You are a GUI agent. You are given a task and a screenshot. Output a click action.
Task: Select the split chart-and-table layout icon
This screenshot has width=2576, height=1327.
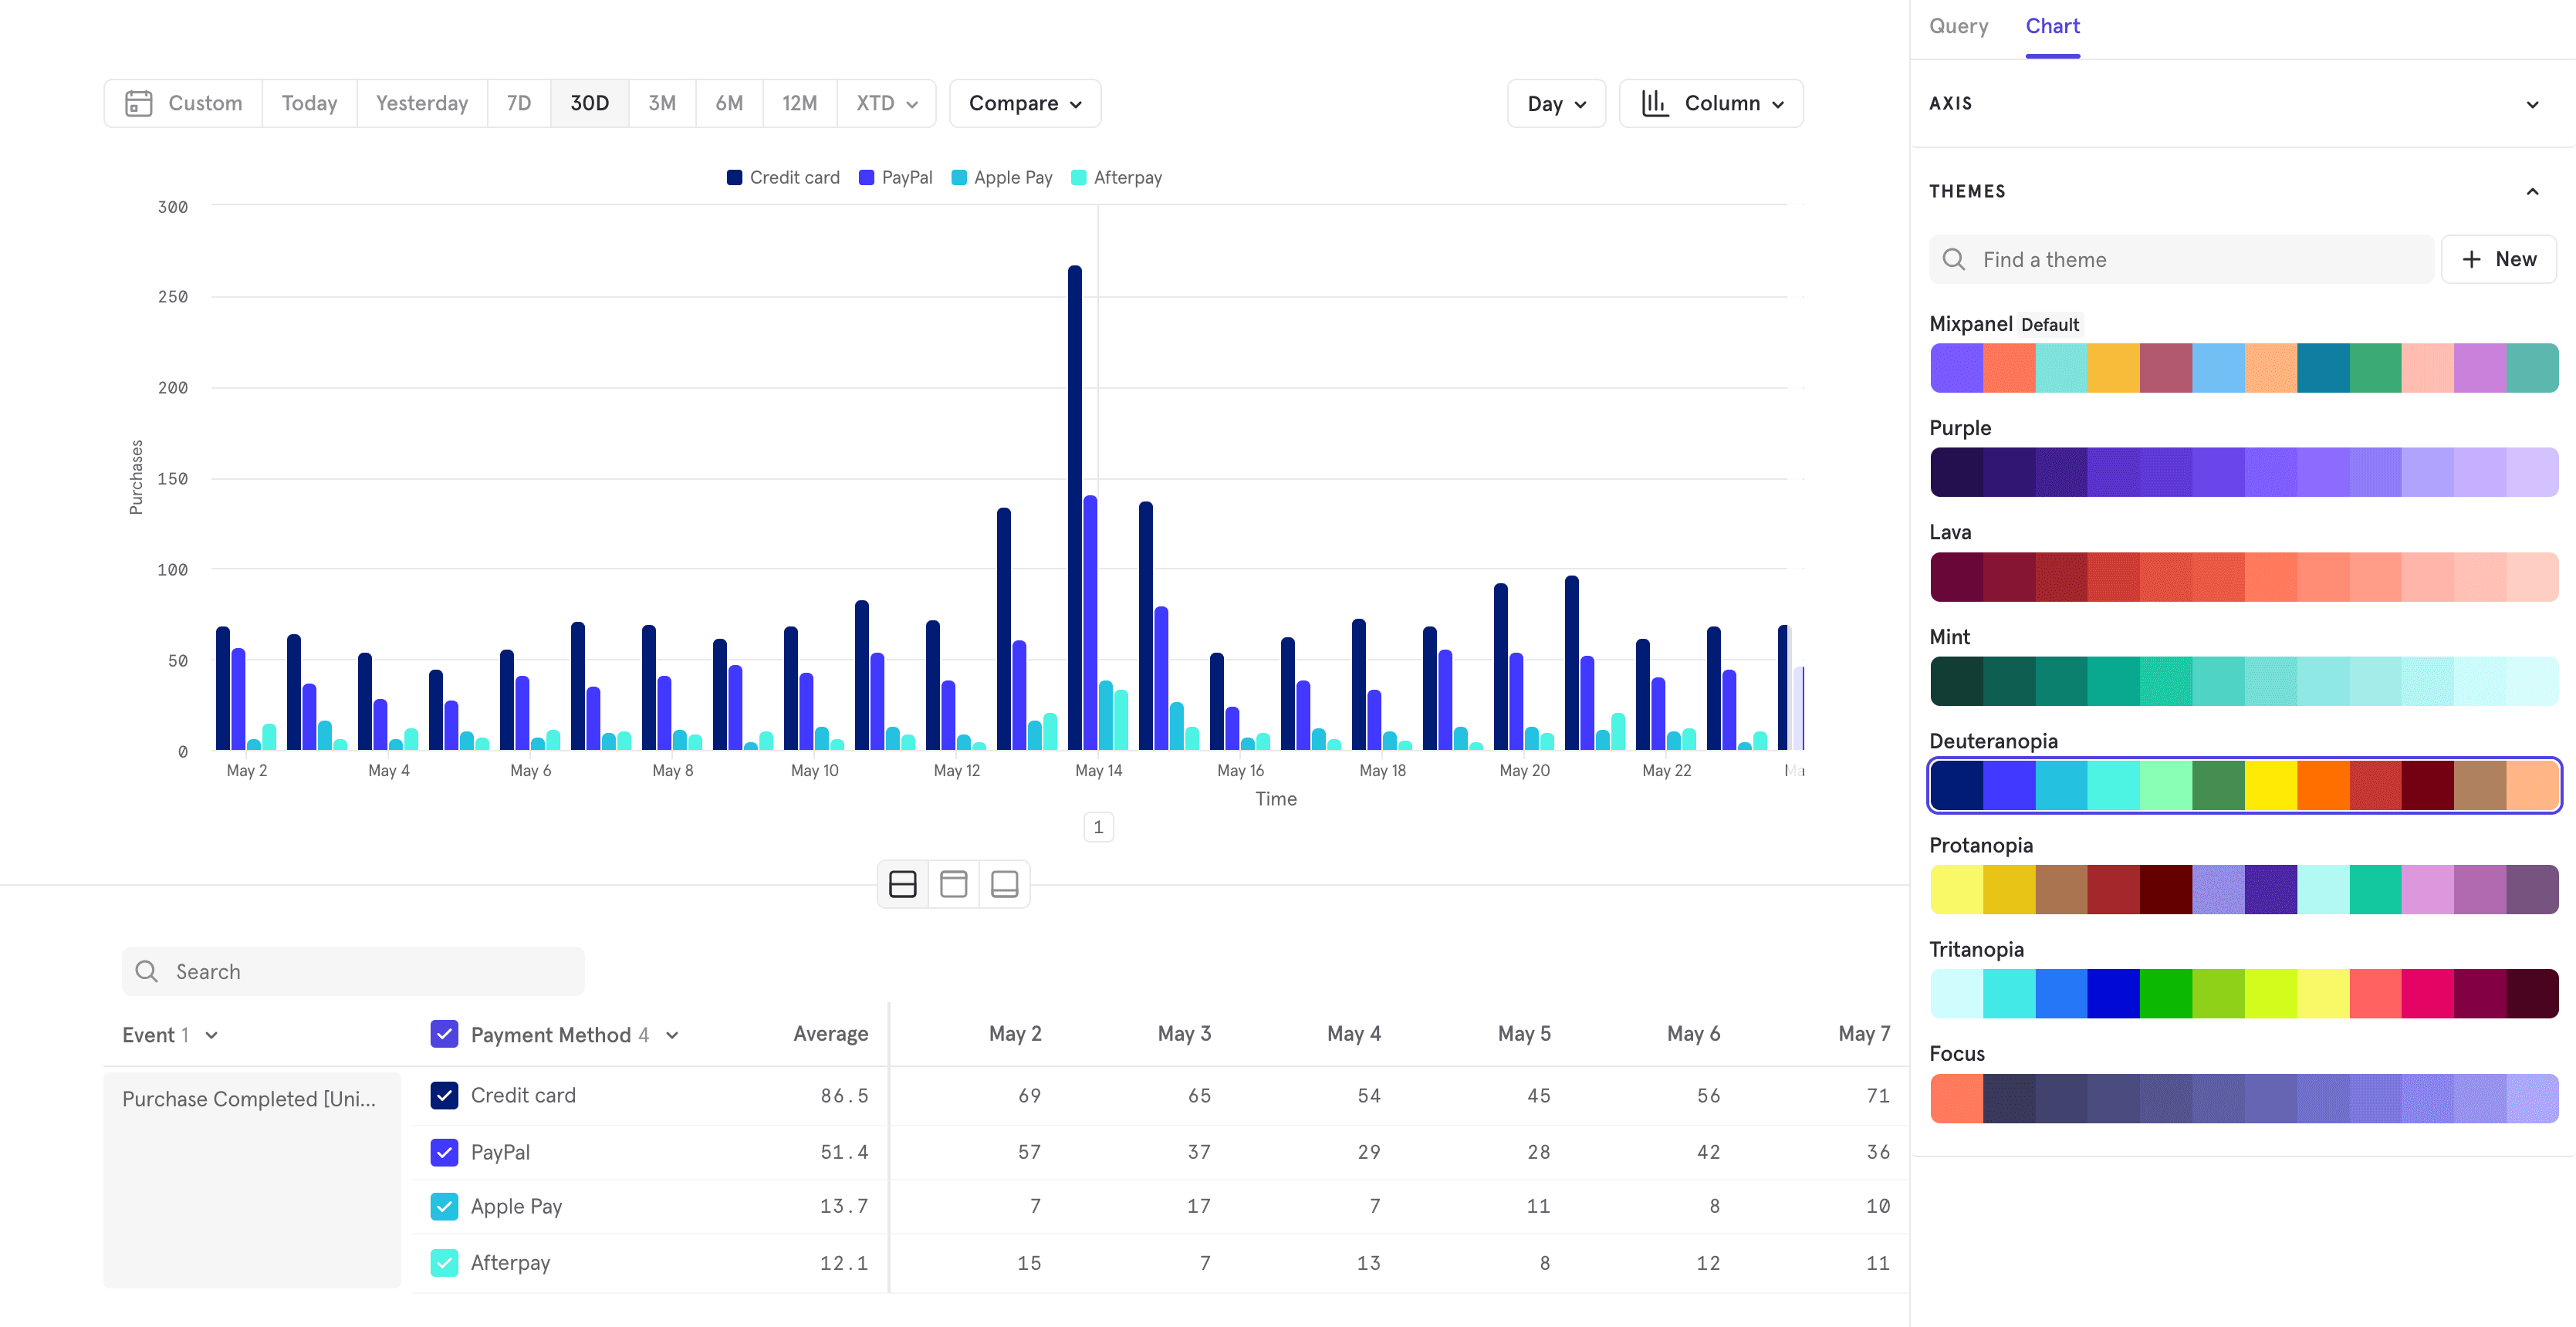point(902,884)
